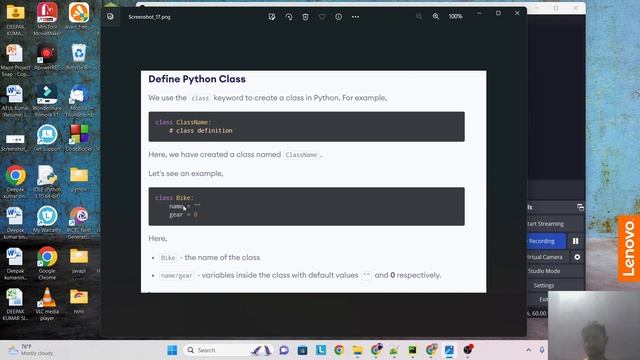Open the blue L app on taskbar
Image resolution: width=640 pixels, height=360 pixels.
321,350
